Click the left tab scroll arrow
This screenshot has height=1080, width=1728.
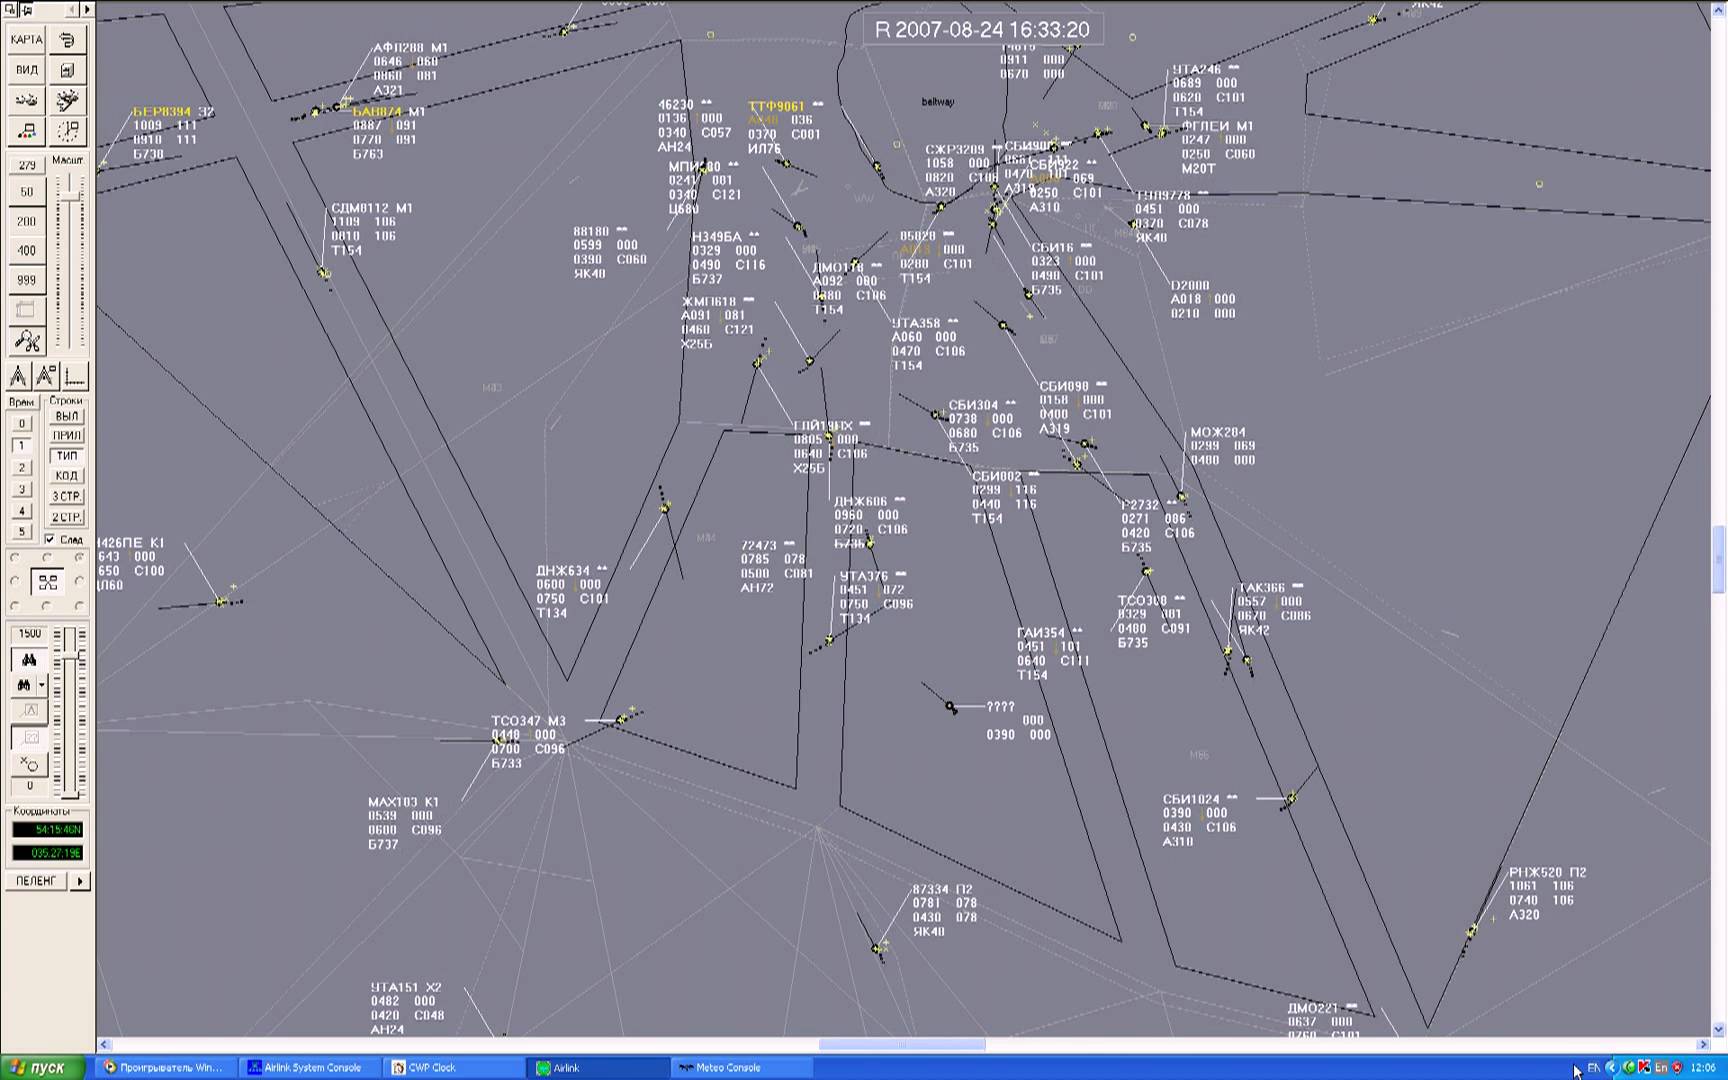point(74,9)
